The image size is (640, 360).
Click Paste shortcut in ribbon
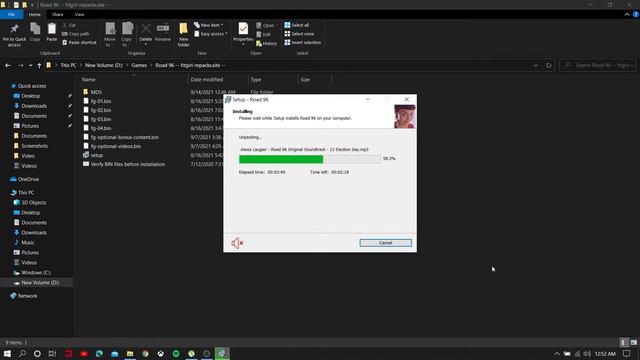pos(79,42)
